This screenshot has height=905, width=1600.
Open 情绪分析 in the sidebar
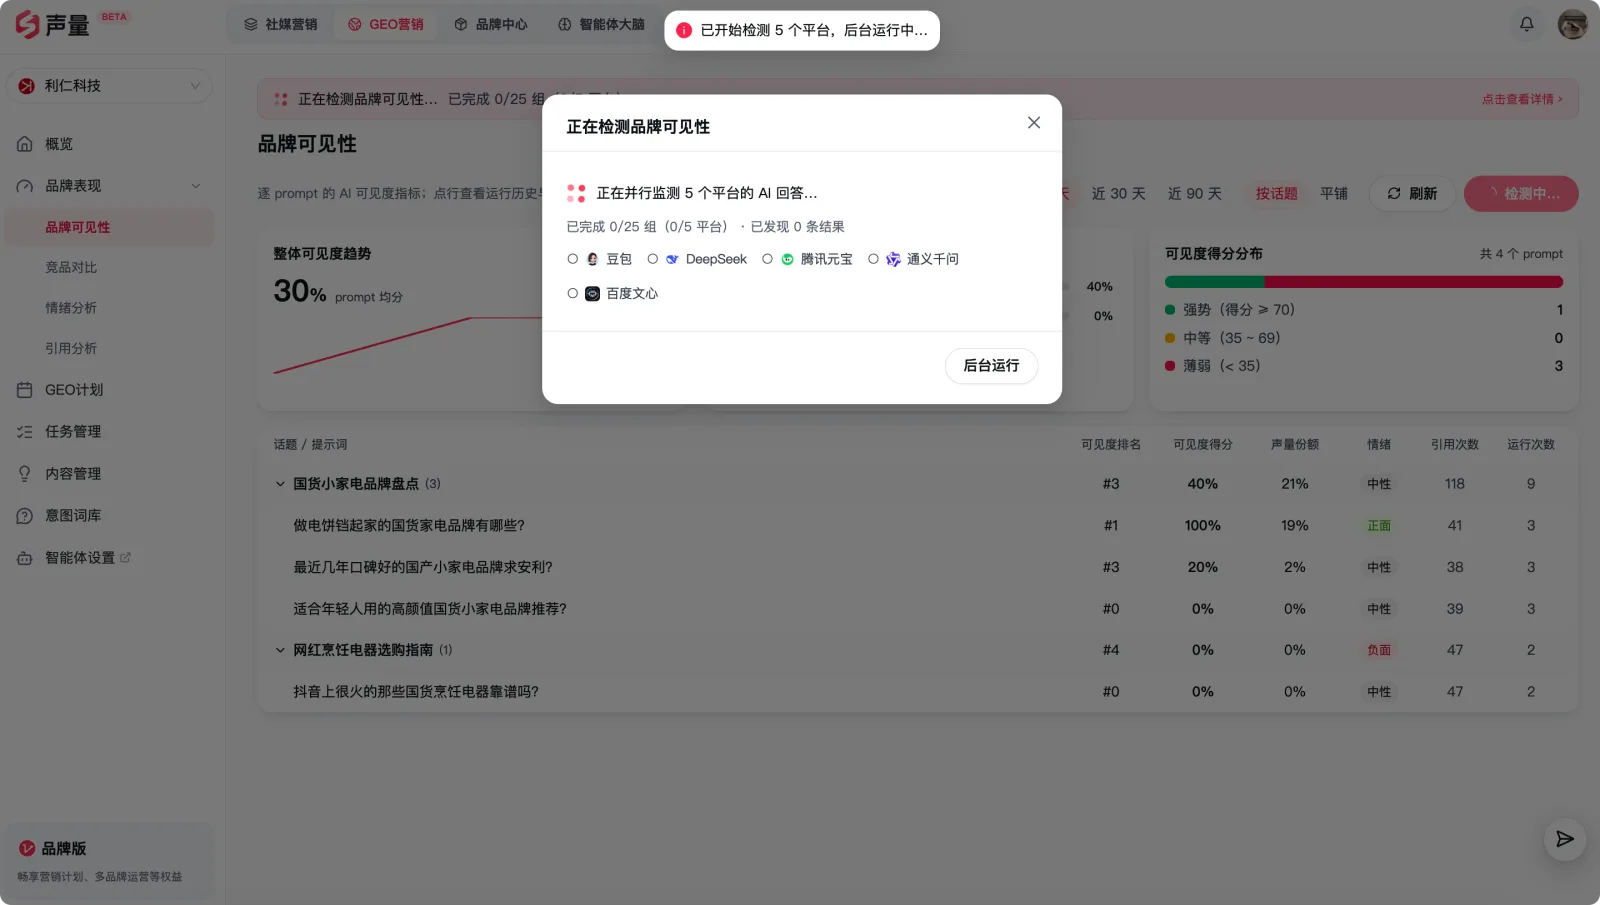tap(109, 308)
